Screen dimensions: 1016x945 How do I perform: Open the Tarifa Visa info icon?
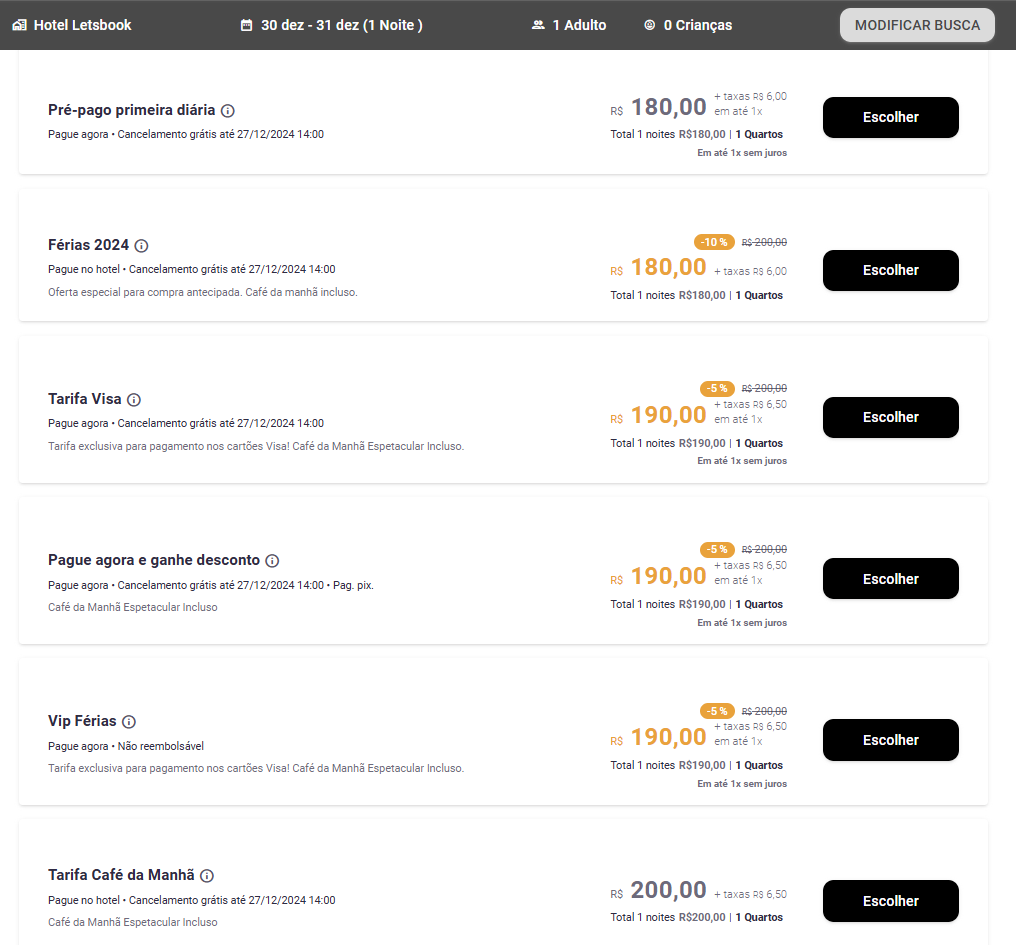point(133,400)
